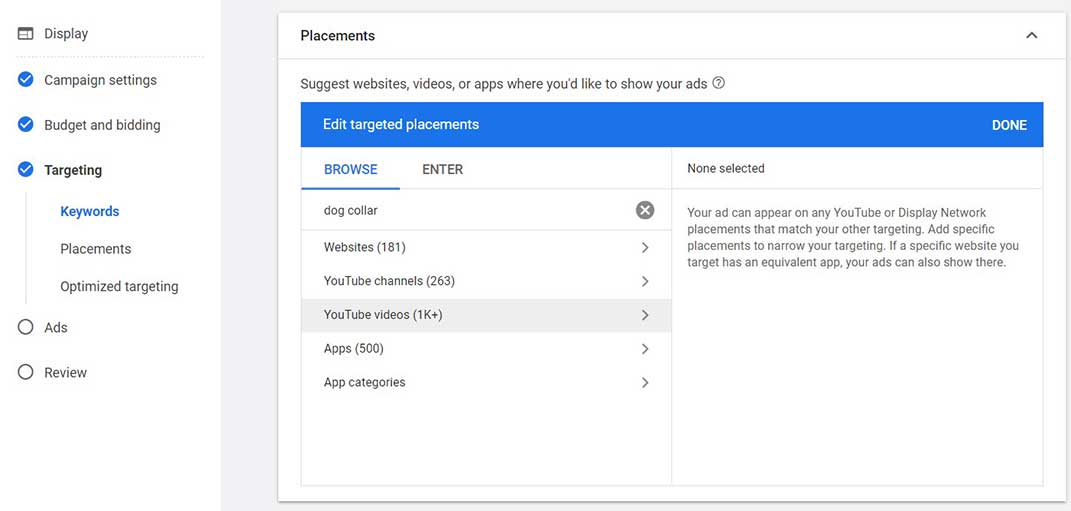Click the Display campaign type icon

tap(25, 33)
